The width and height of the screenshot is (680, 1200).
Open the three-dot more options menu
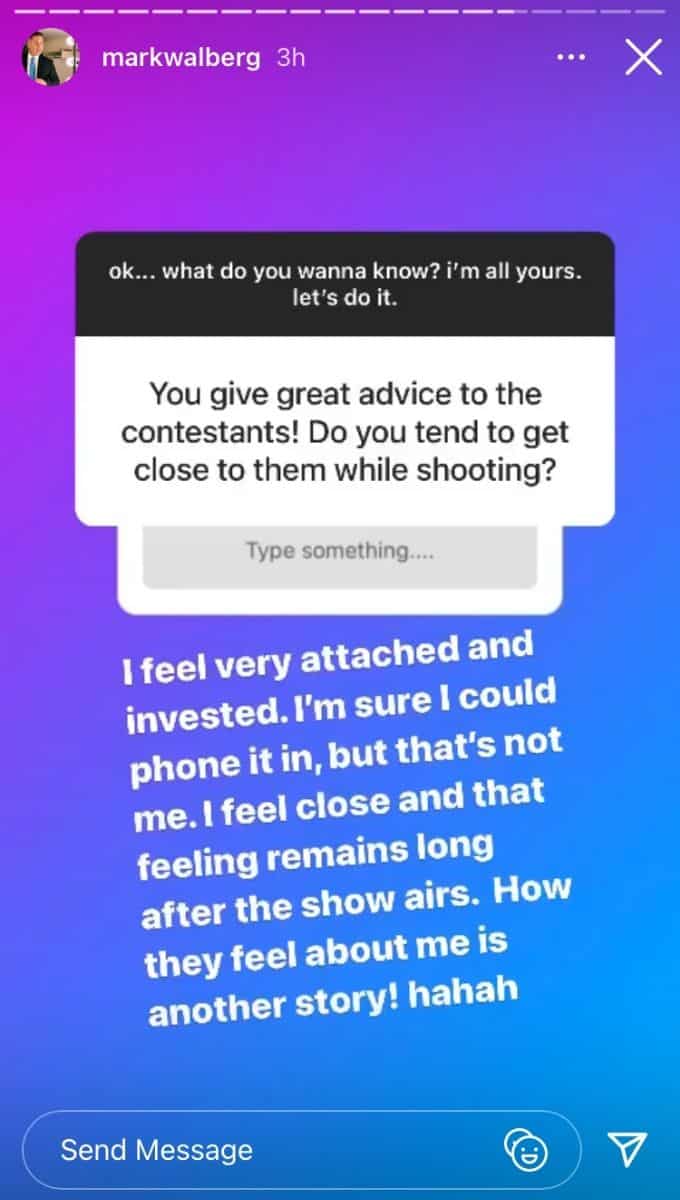coord(571,58)
